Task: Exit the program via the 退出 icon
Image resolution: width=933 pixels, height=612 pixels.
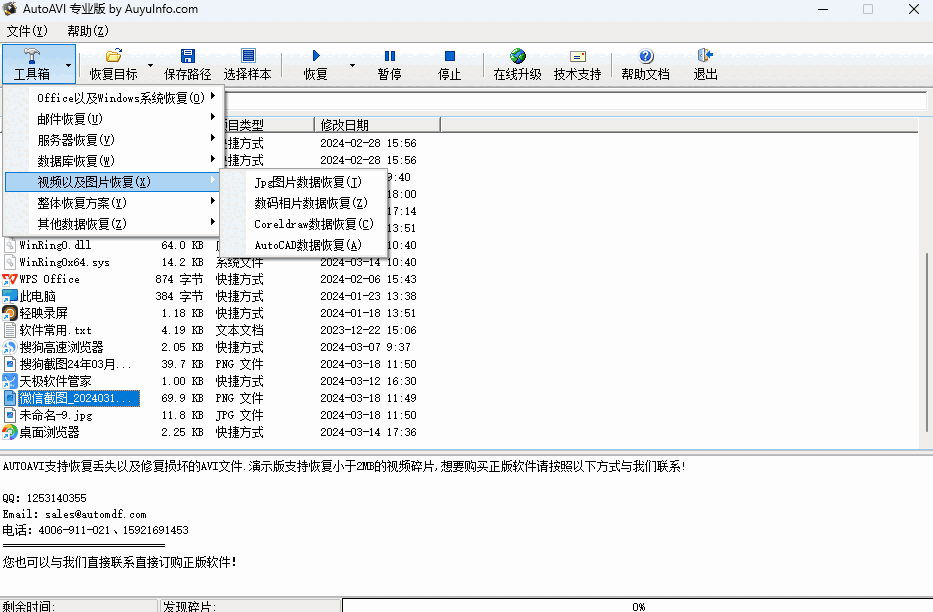Action: (x=704, y=64)
